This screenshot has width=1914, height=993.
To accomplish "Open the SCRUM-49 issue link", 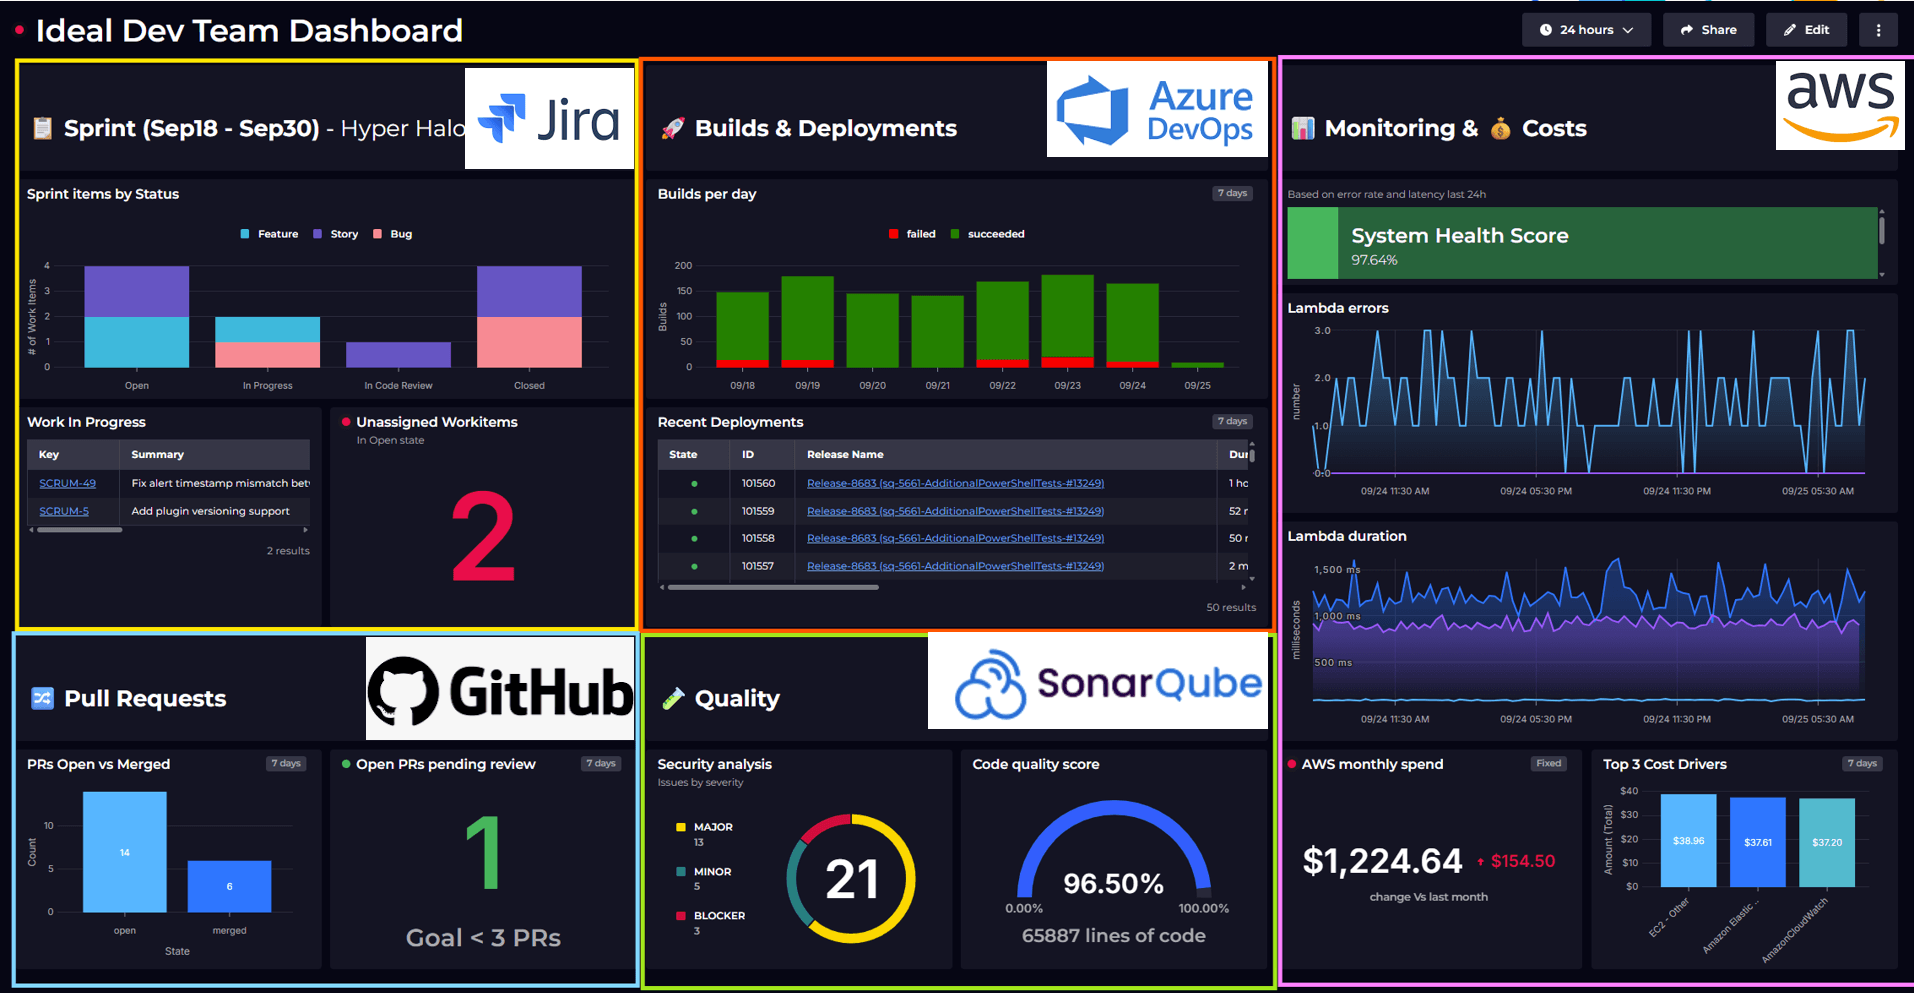I will tap(67, 483).
